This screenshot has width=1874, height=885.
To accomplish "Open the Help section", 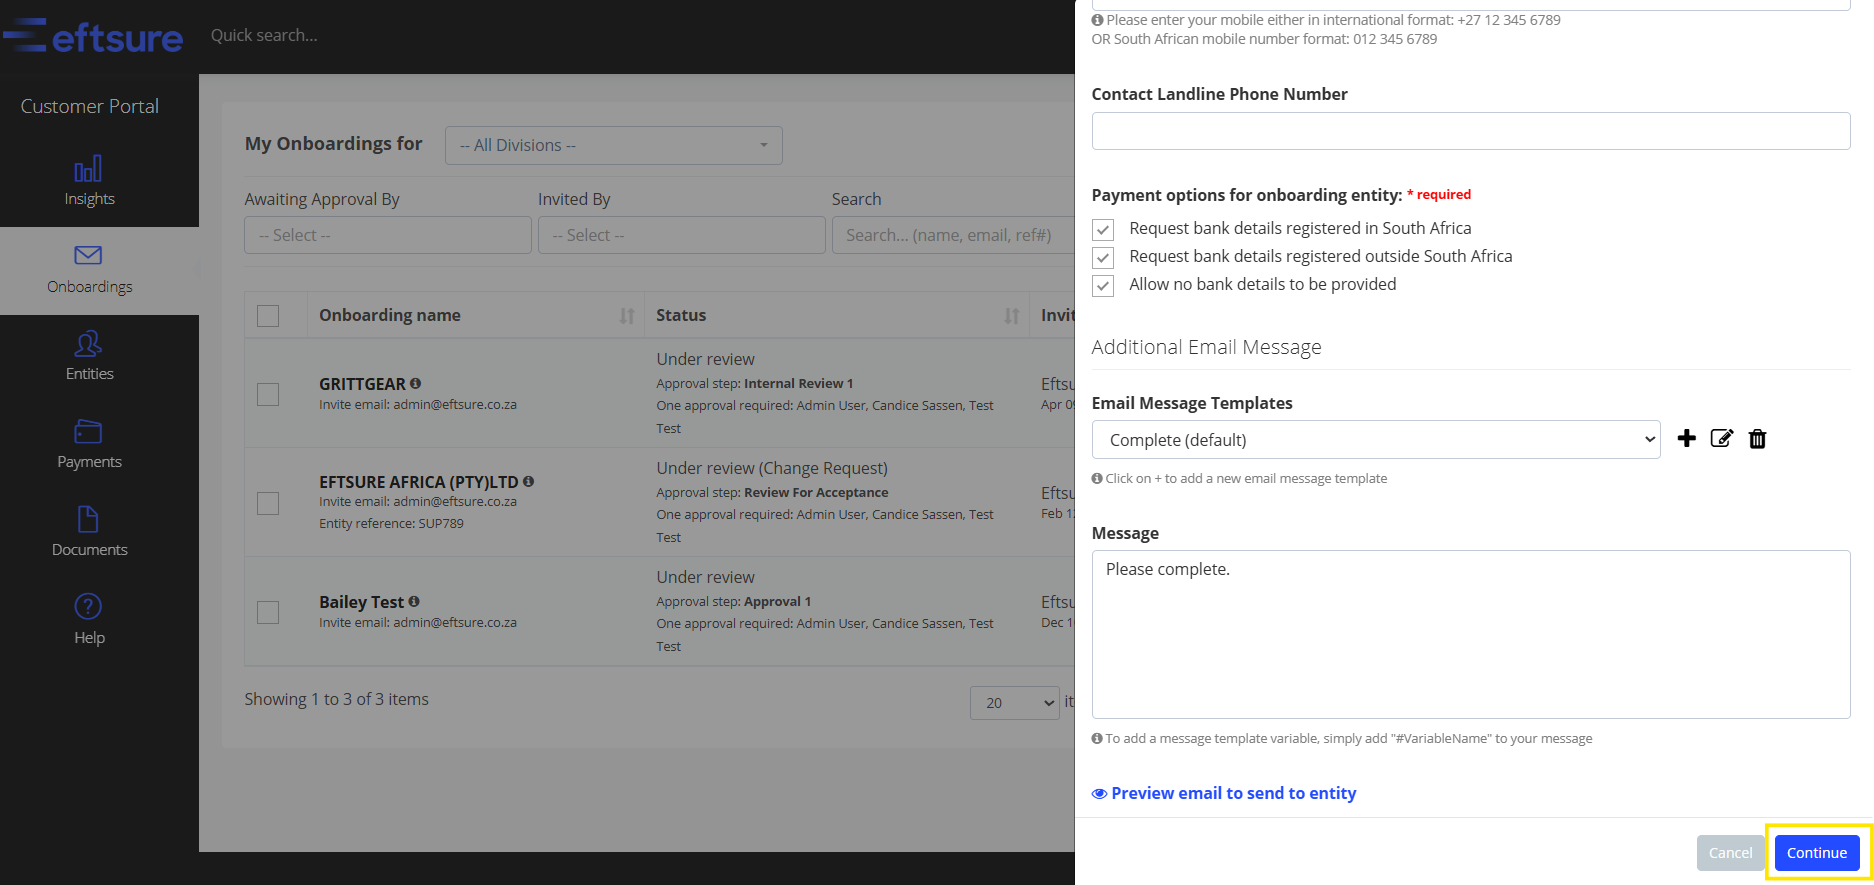I will (89, 619).
